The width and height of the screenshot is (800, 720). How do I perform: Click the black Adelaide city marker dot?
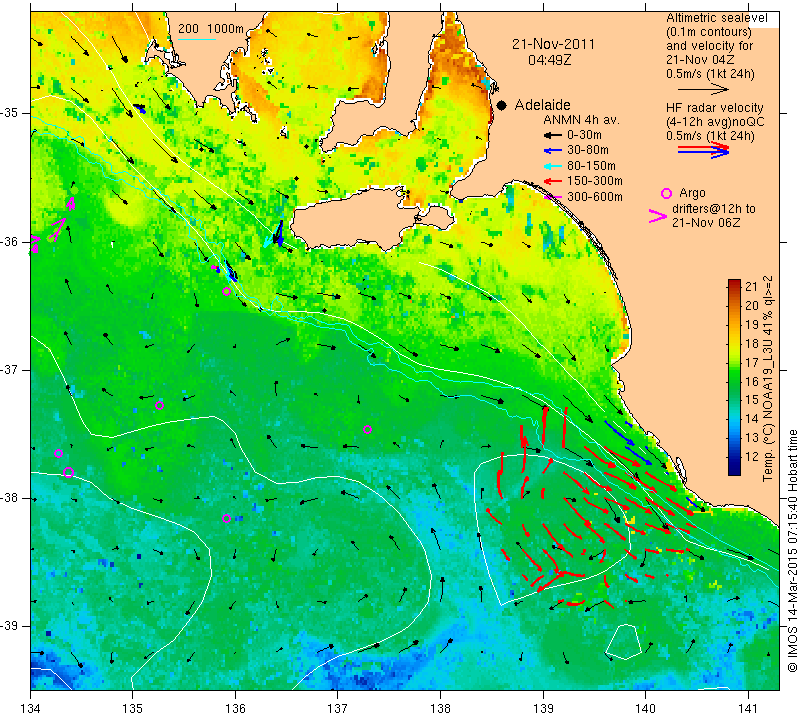click(x=502, y=105)
